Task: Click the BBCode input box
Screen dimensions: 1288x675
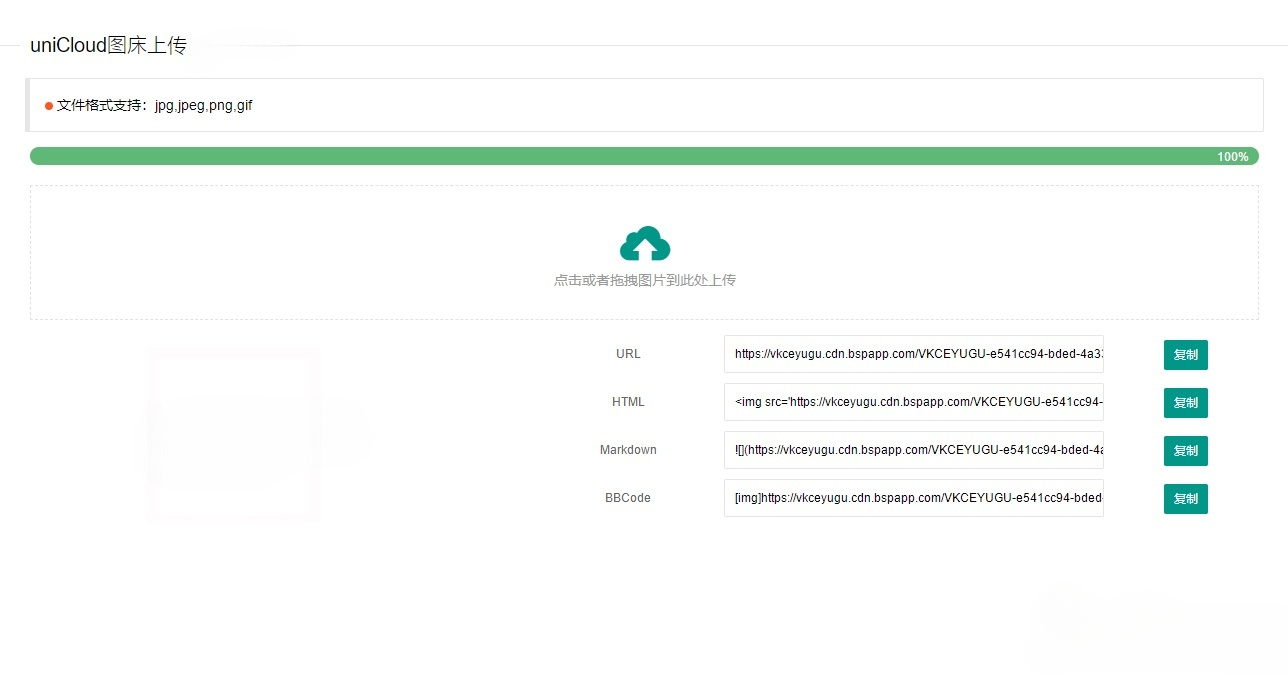Action: point(913,498)
